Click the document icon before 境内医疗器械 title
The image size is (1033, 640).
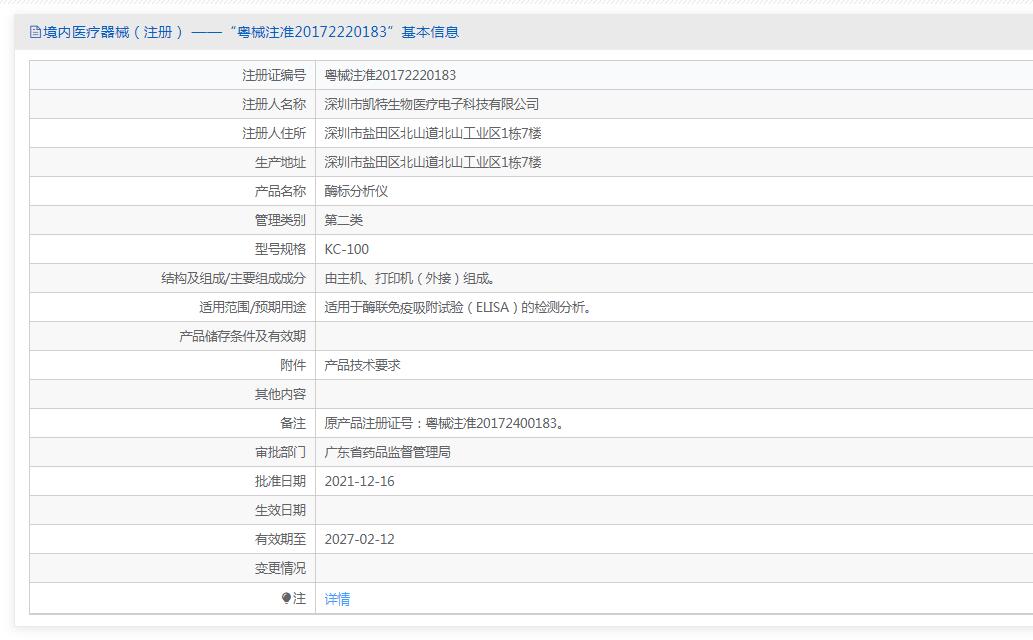35,32
